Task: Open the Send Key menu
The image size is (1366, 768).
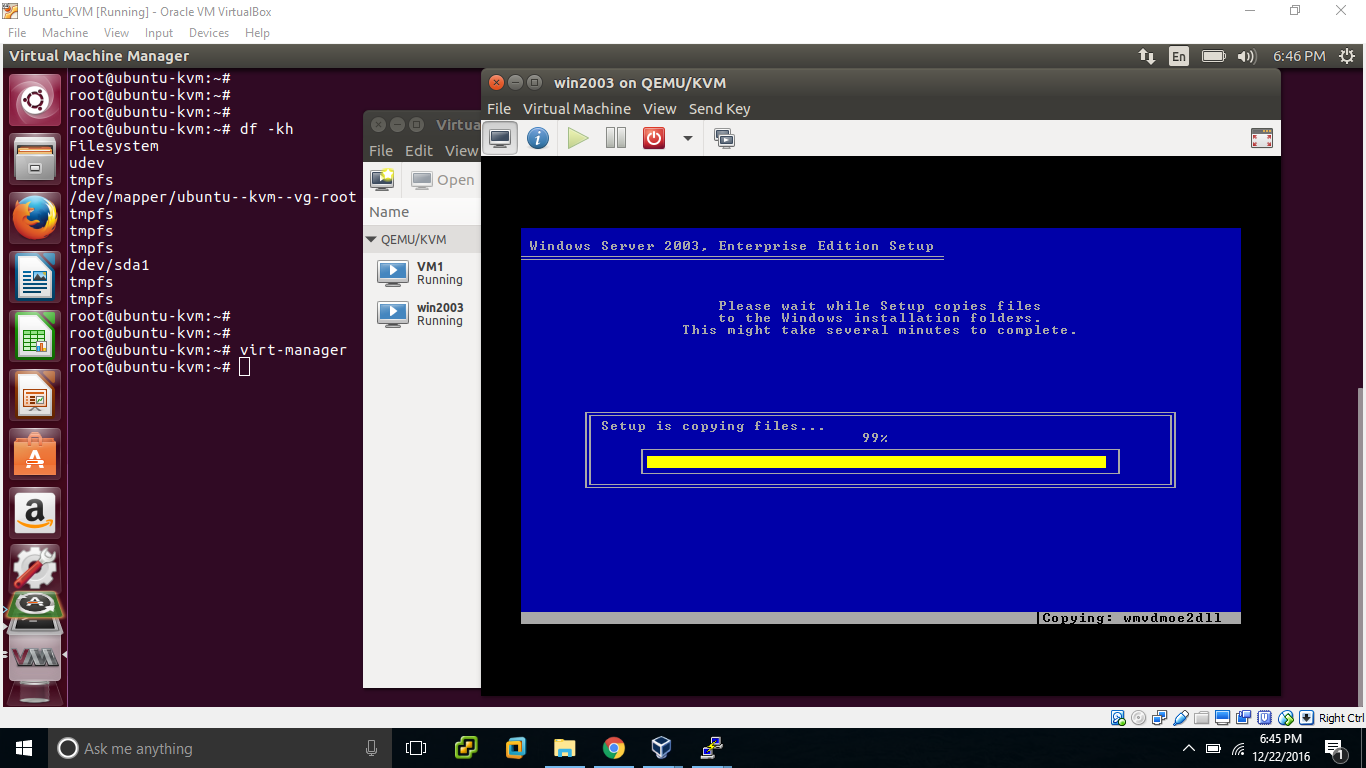Action: [x=719, y=108]
